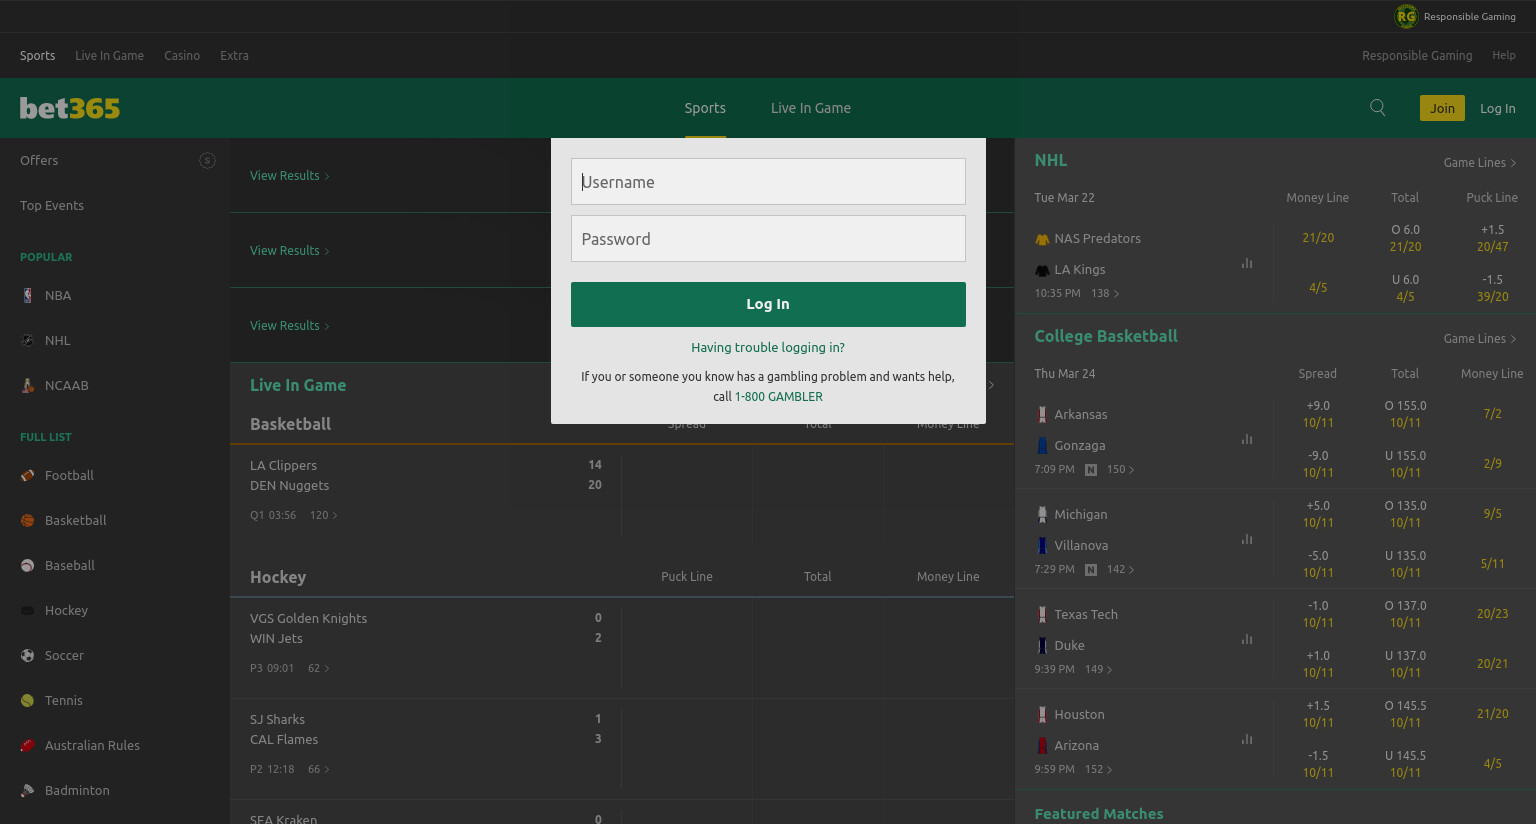Select the Baseball sidebar icon
This screenshot has height=824, width=1536.
tap(27, 565)
